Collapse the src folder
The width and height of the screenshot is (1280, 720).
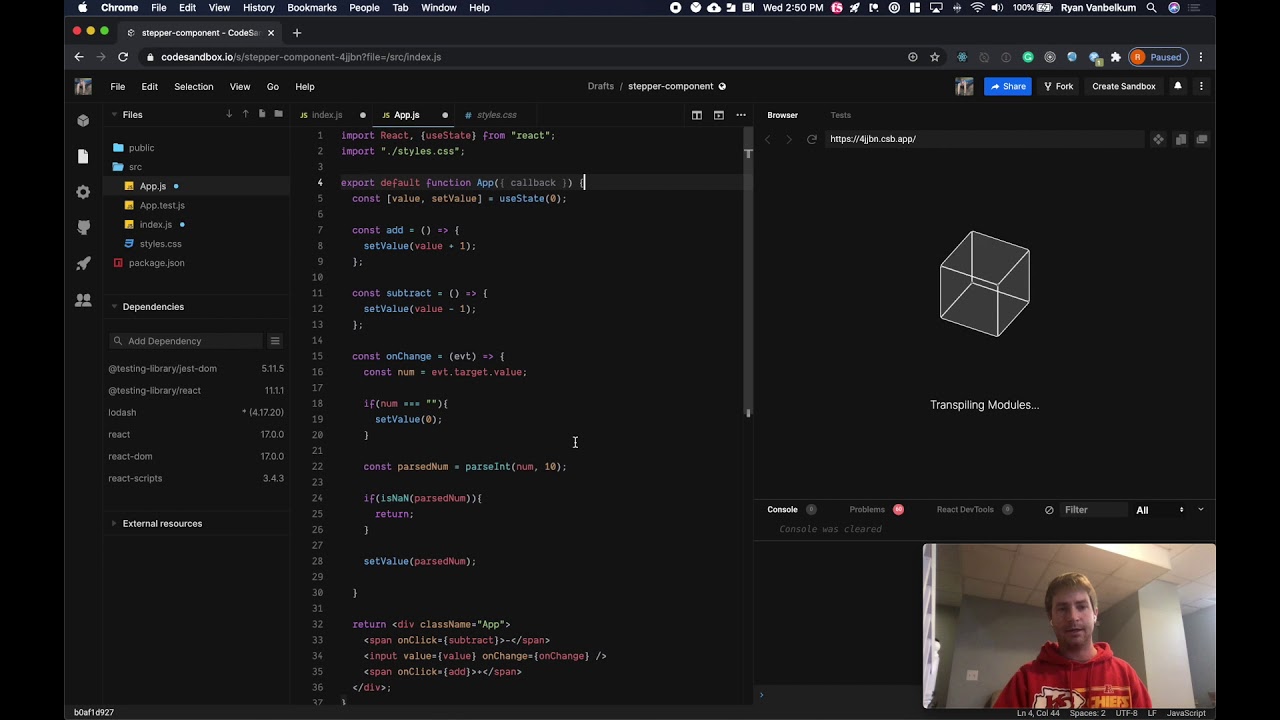tap(135, 167)
